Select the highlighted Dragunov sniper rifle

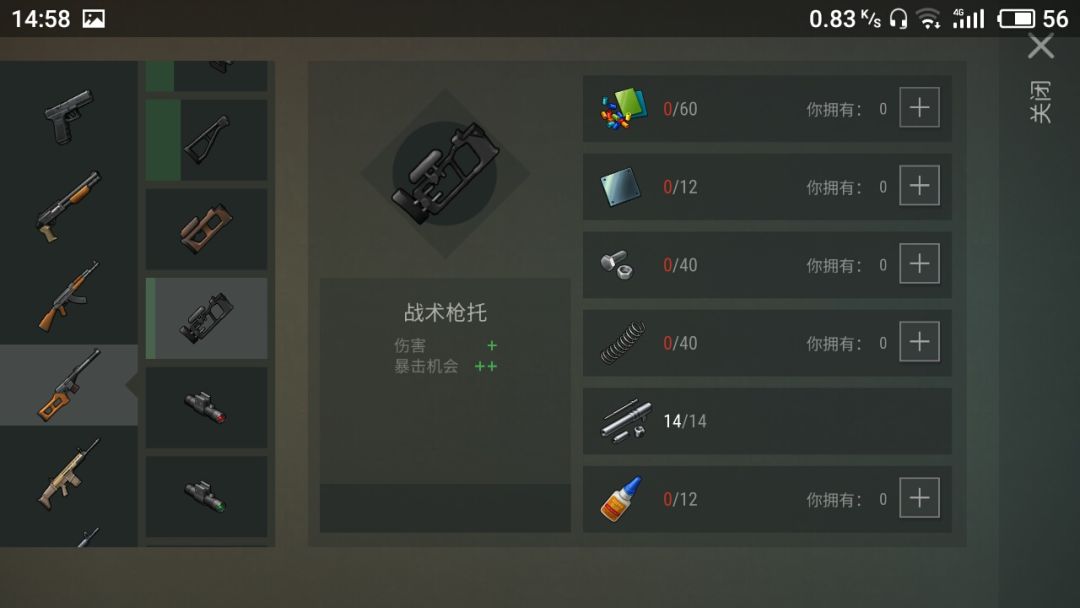click(69, 385)
